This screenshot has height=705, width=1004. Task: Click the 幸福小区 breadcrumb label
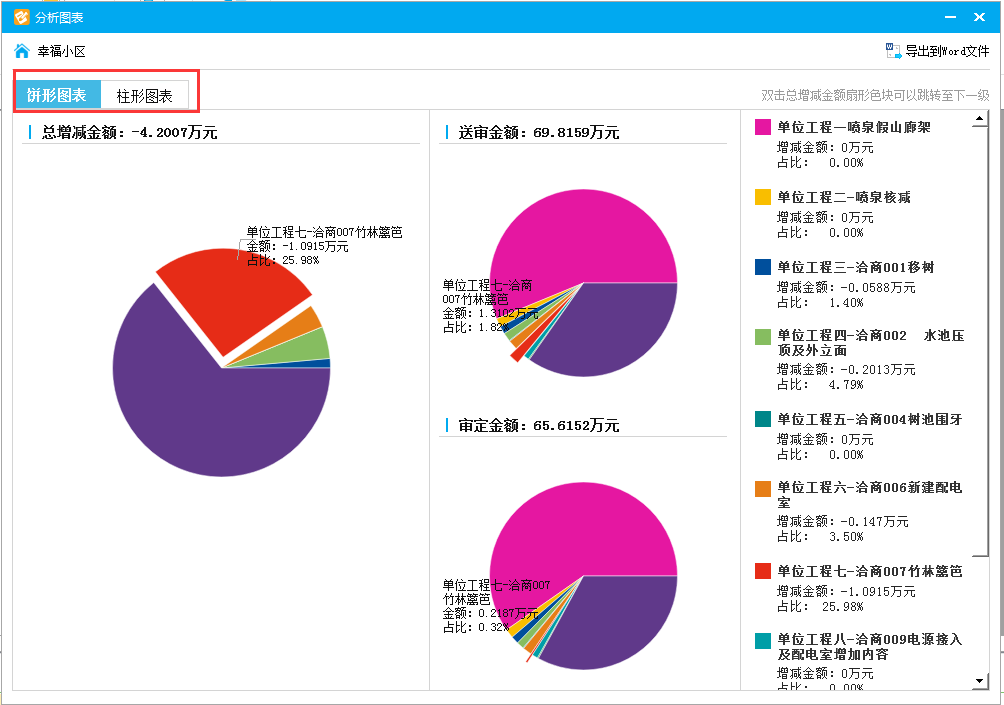[x=62, y=51]
